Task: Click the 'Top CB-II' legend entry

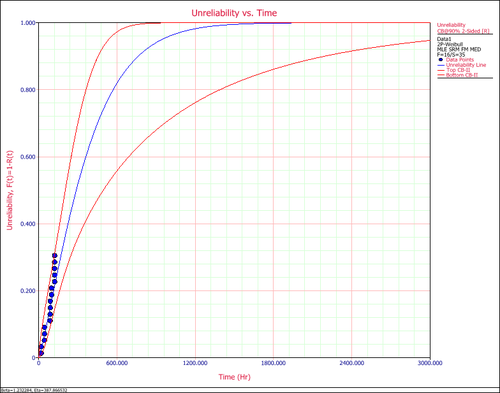Action: tap(458, 70)
